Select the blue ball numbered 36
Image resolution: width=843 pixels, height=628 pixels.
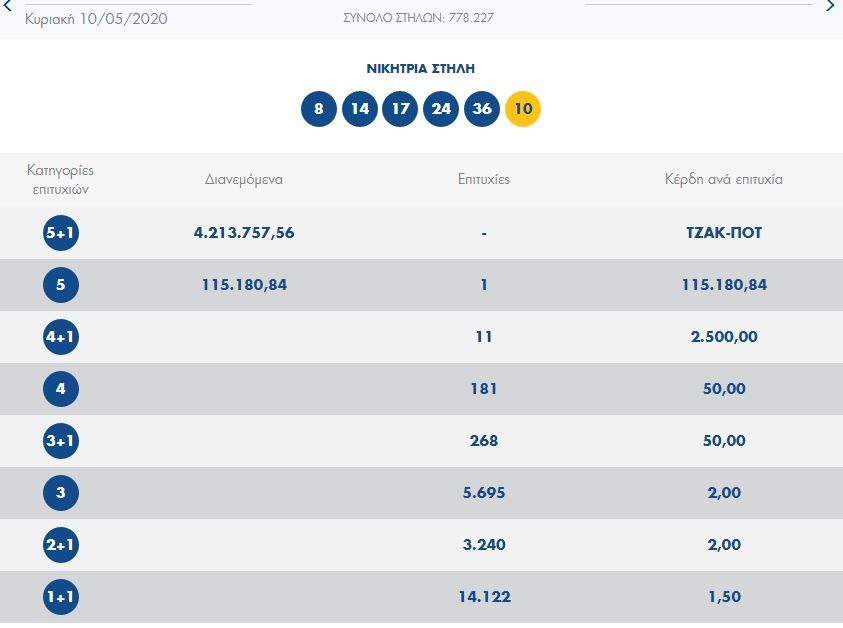click(482, 109)
